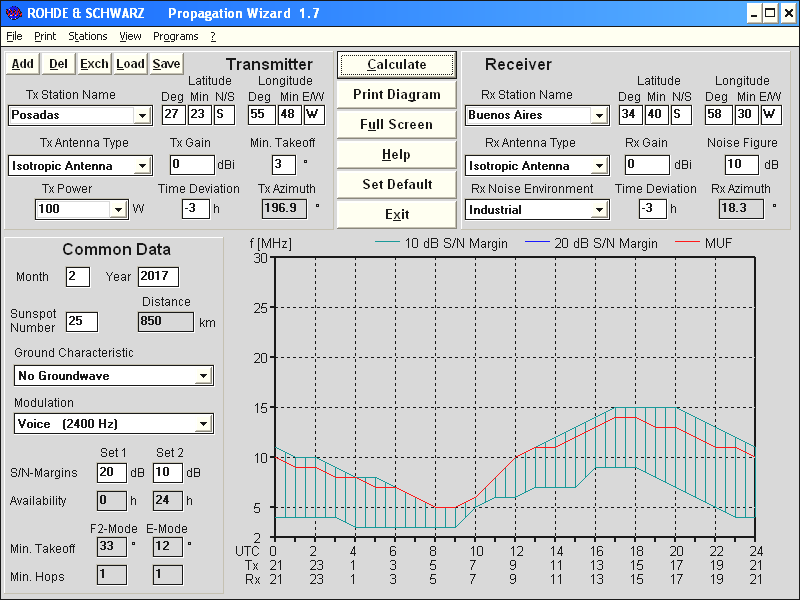Click the Help button
Viewport: 800px width, 600px height.
pyautogui.click(x=396, y=155)
